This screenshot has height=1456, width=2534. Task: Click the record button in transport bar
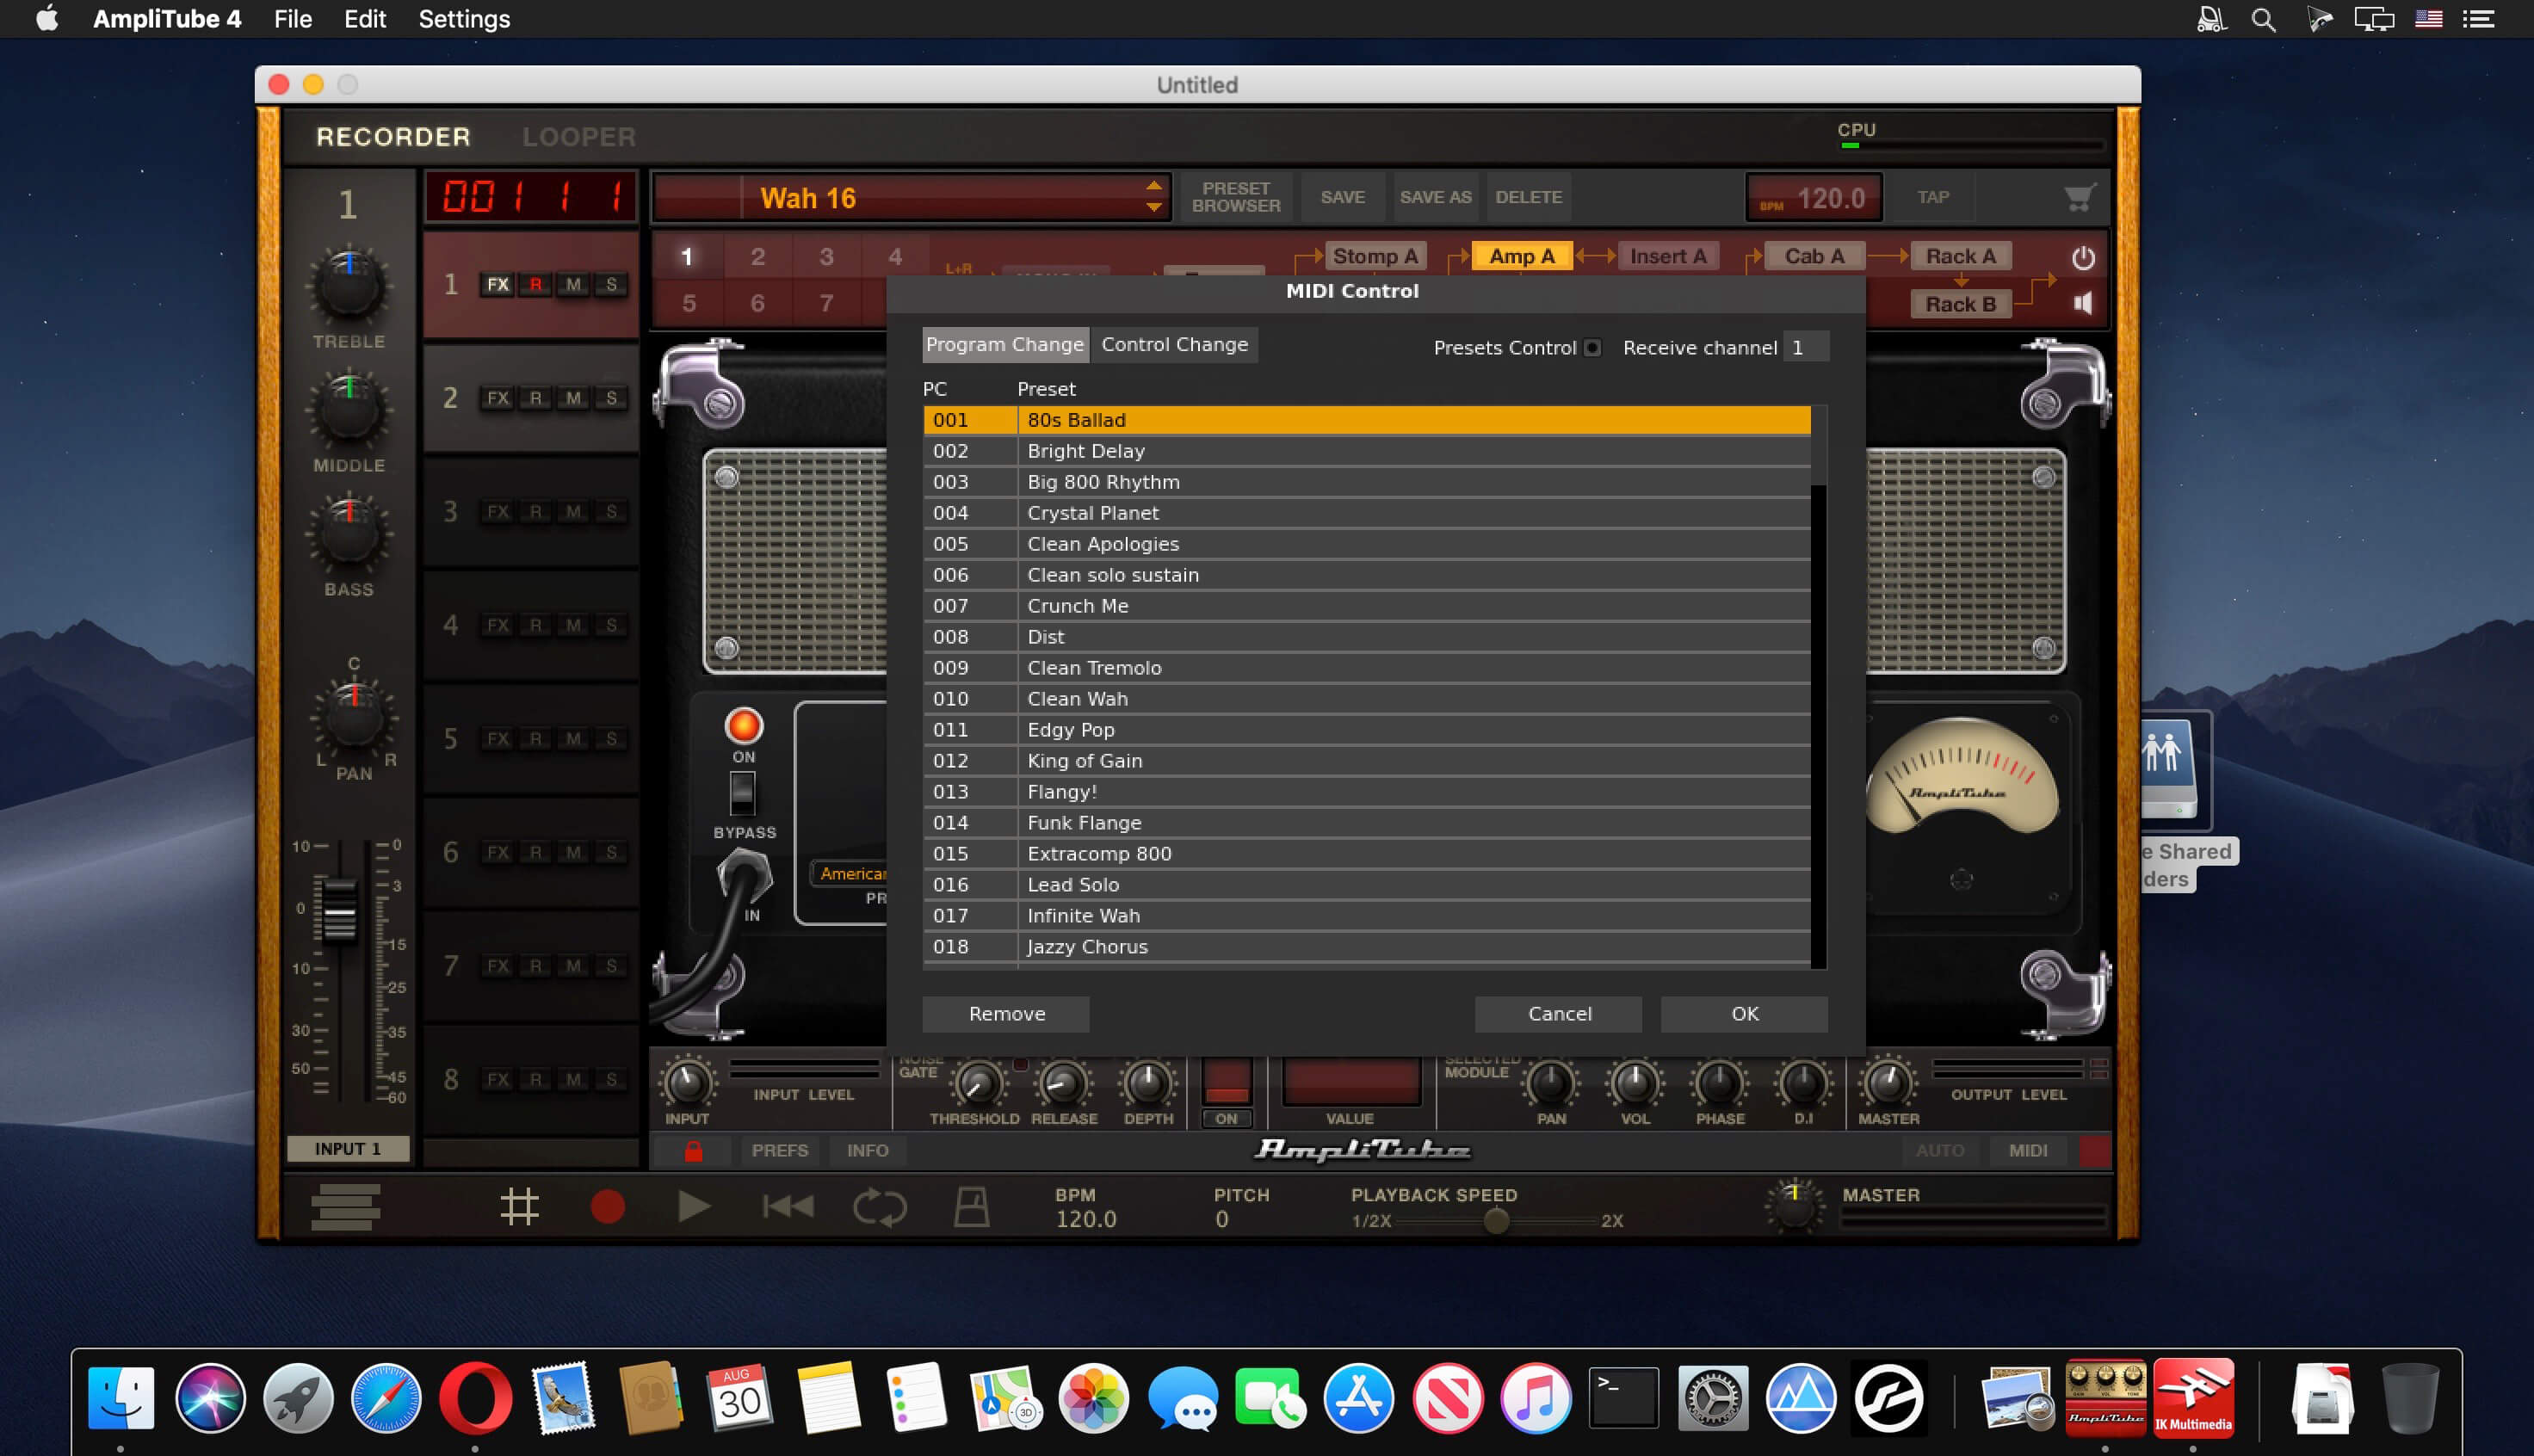pos(607,1206)
